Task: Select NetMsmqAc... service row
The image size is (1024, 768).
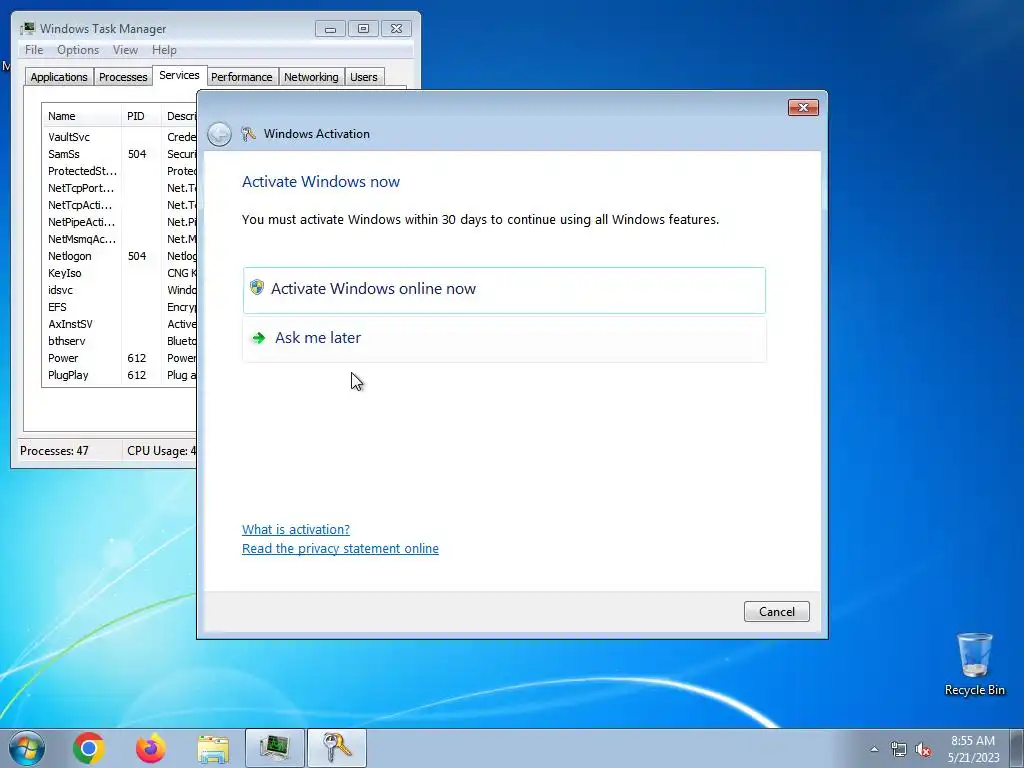Action: point(120,239)
